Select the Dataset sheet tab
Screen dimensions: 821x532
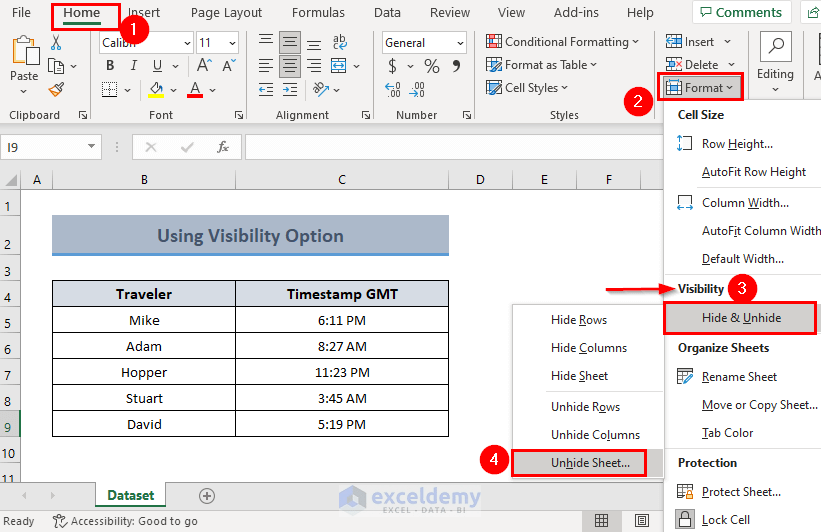(x=130, y=495)
